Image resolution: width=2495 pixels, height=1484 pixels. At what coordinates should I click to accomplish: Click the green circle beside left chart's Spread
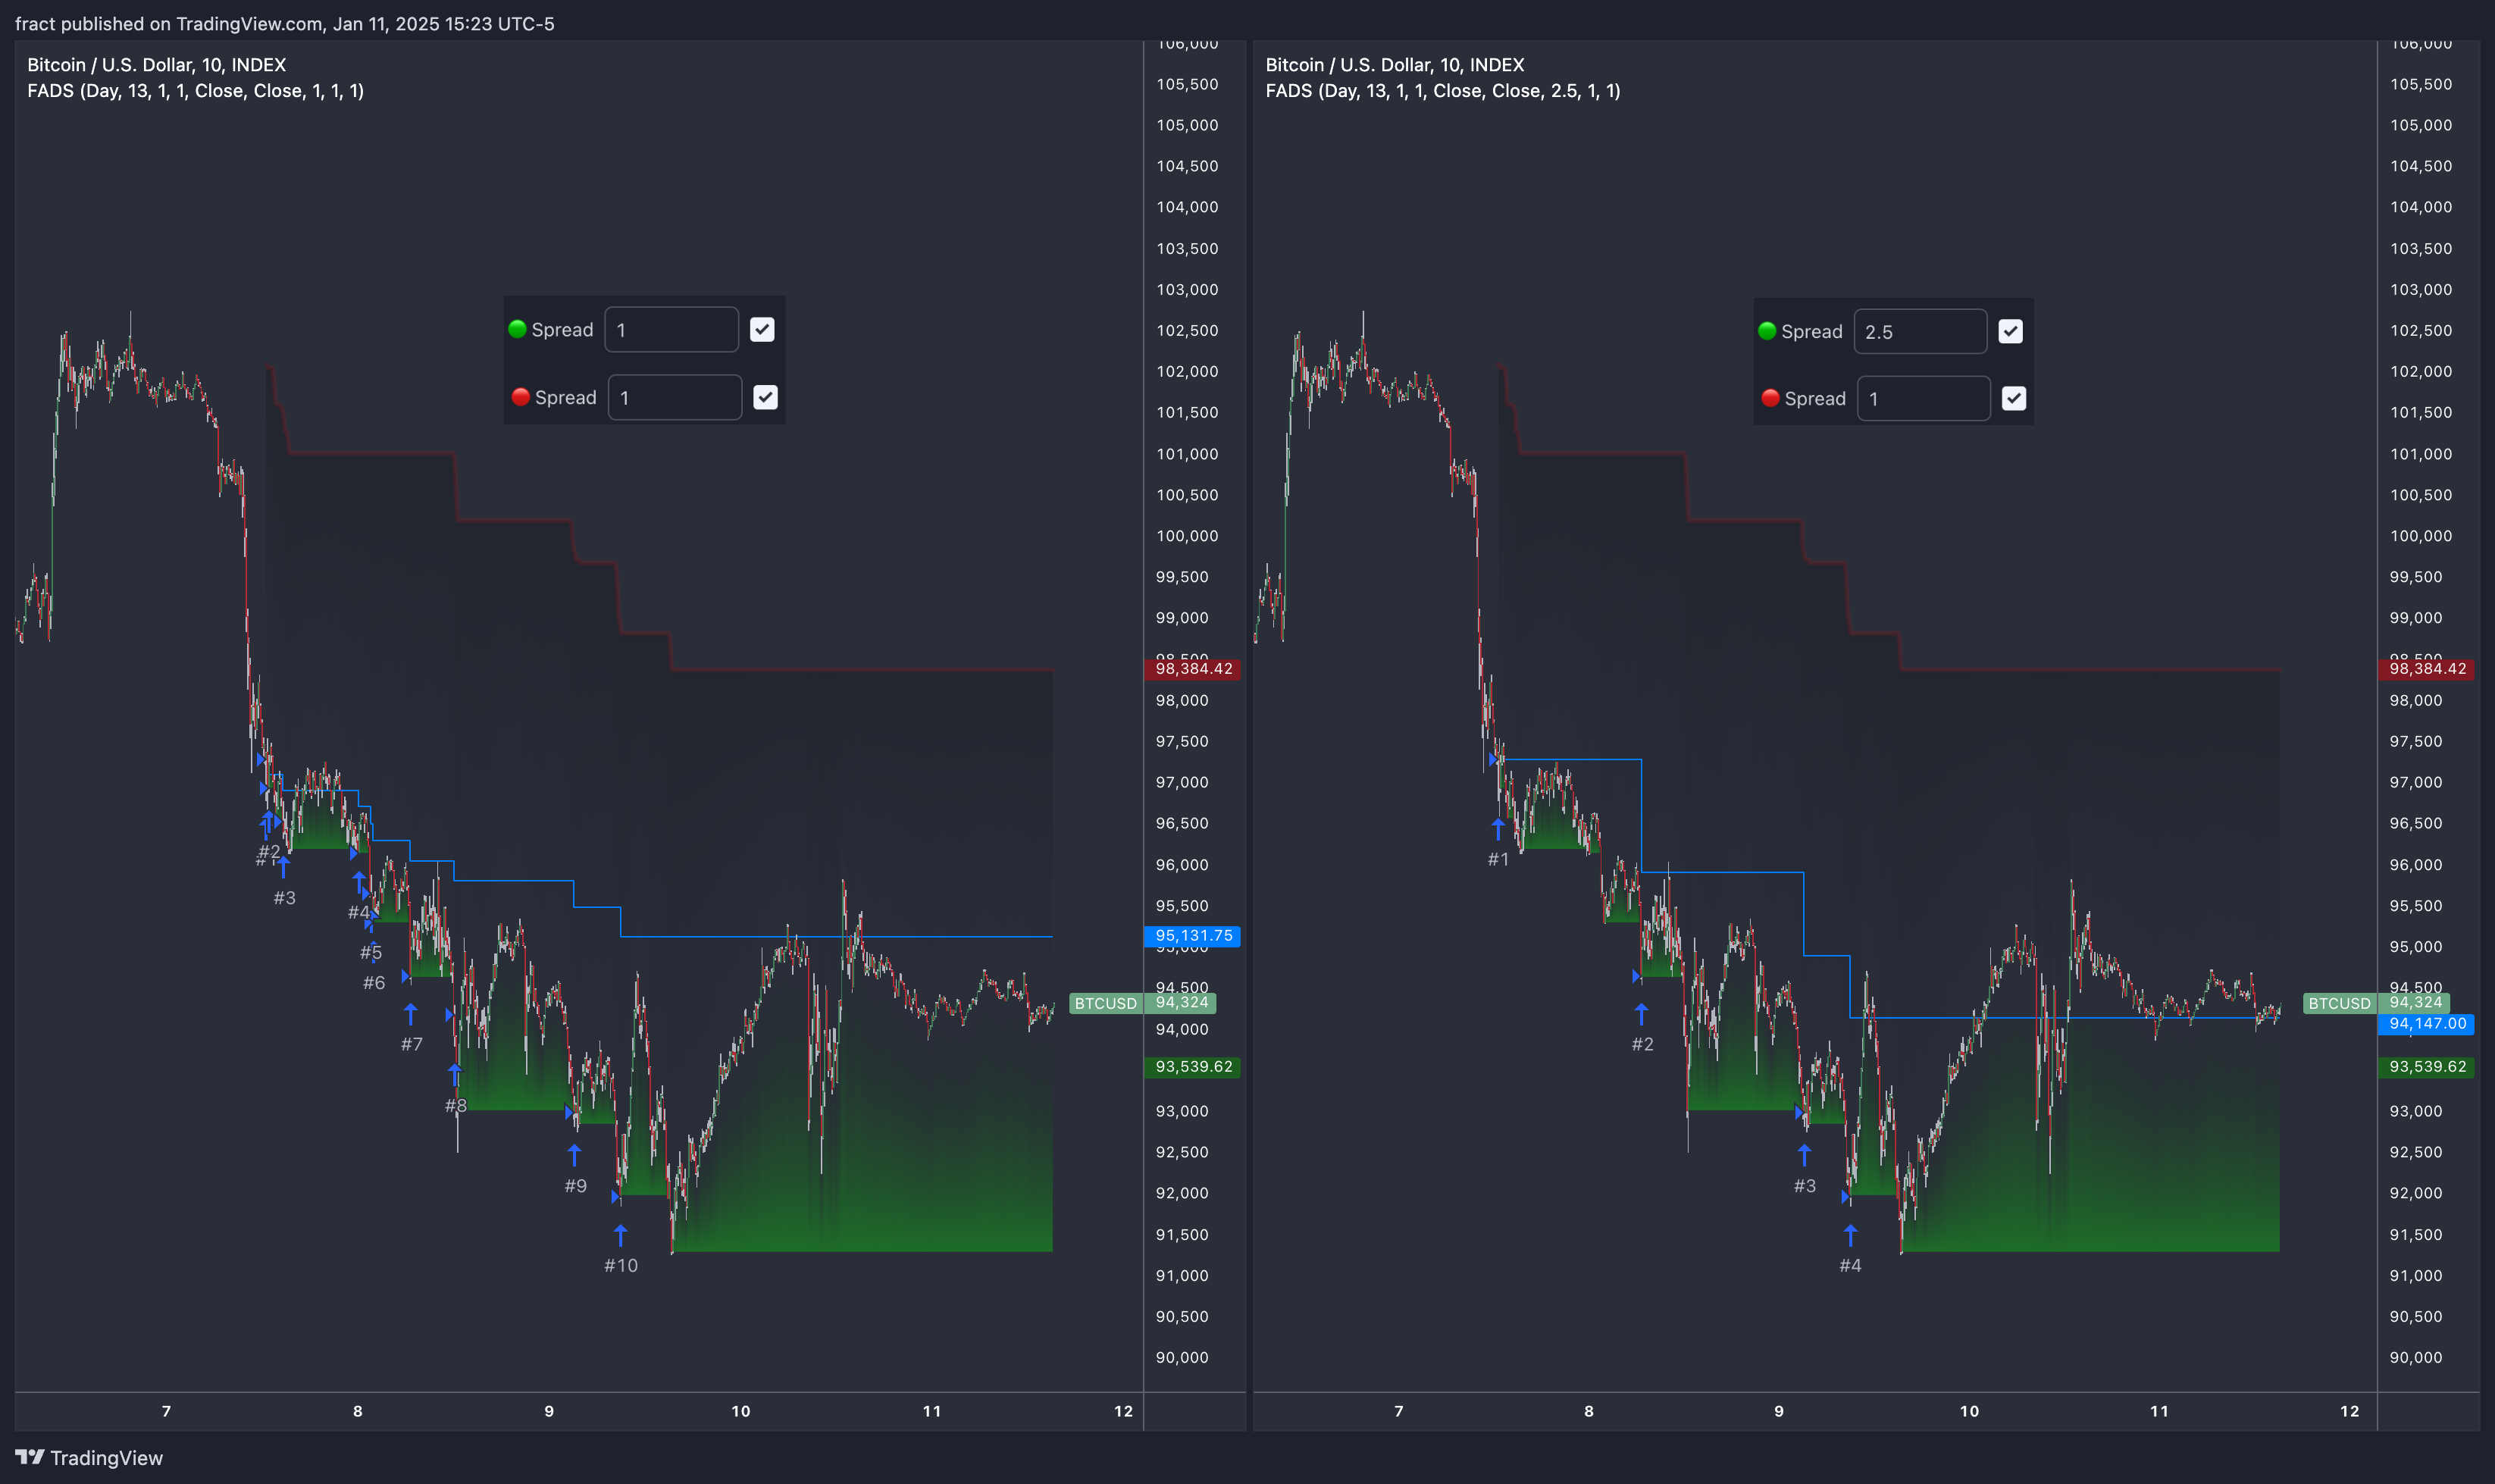point(517,329)
